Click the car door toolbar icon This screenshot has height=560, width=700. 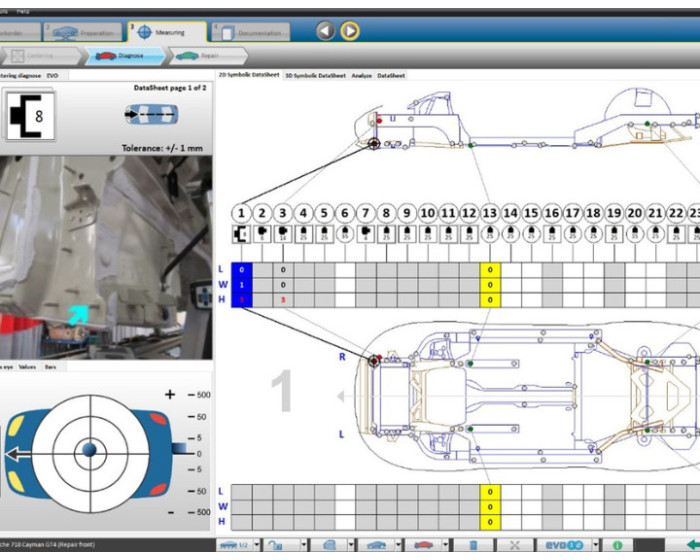(329, 545)
